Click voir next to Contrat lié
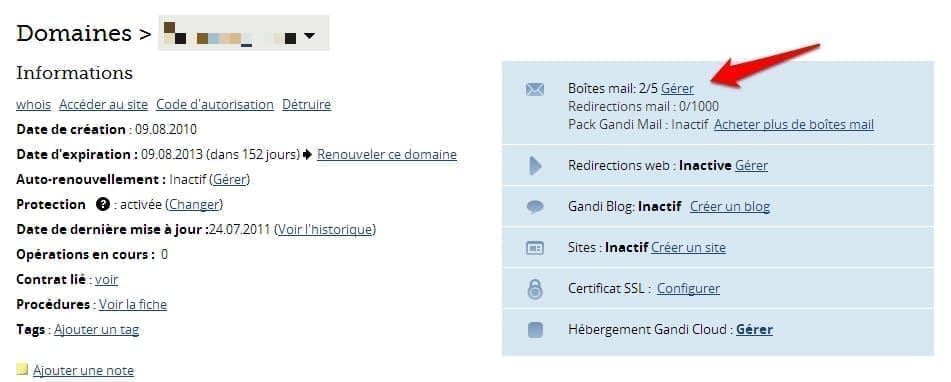The width and height of the screenshot is (951, 382). pyautogui.click(x=106, y=280)
